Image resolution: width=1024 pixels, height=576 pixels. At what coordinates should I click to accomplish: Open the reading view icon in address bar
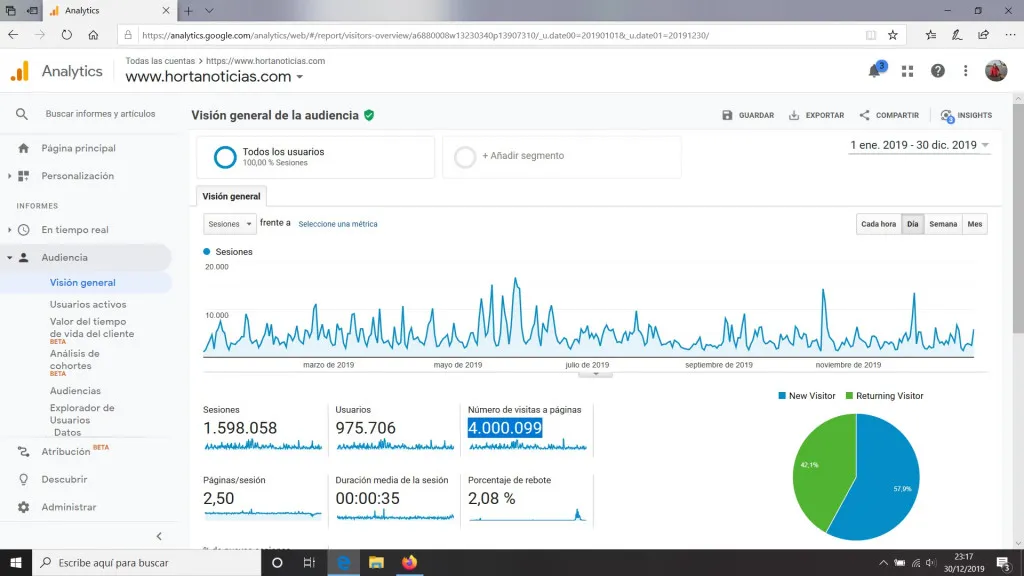871,35
